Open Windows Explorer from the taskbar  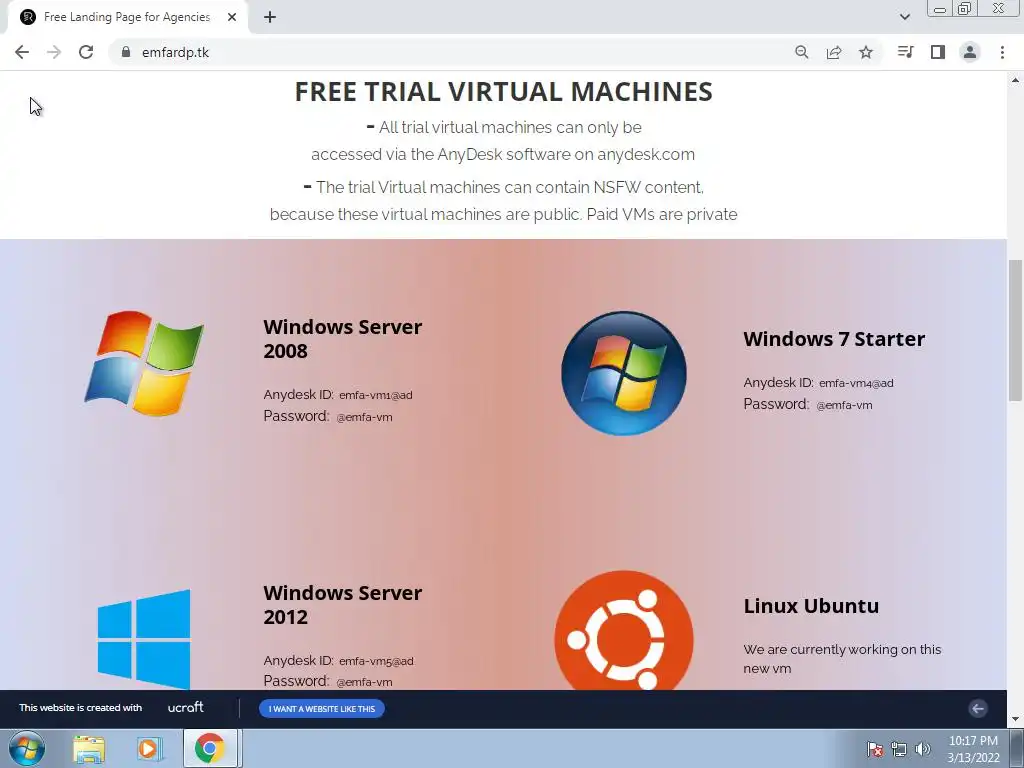point(89,749)
